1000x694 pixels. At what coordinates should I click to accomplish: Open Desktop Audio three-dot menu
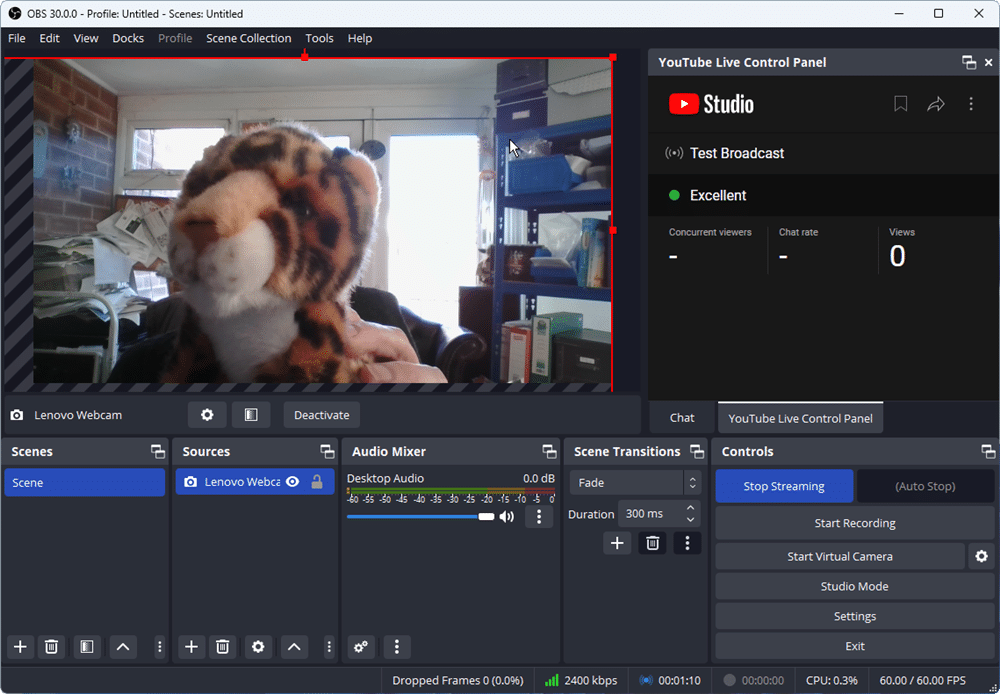[x=539, y=517]
